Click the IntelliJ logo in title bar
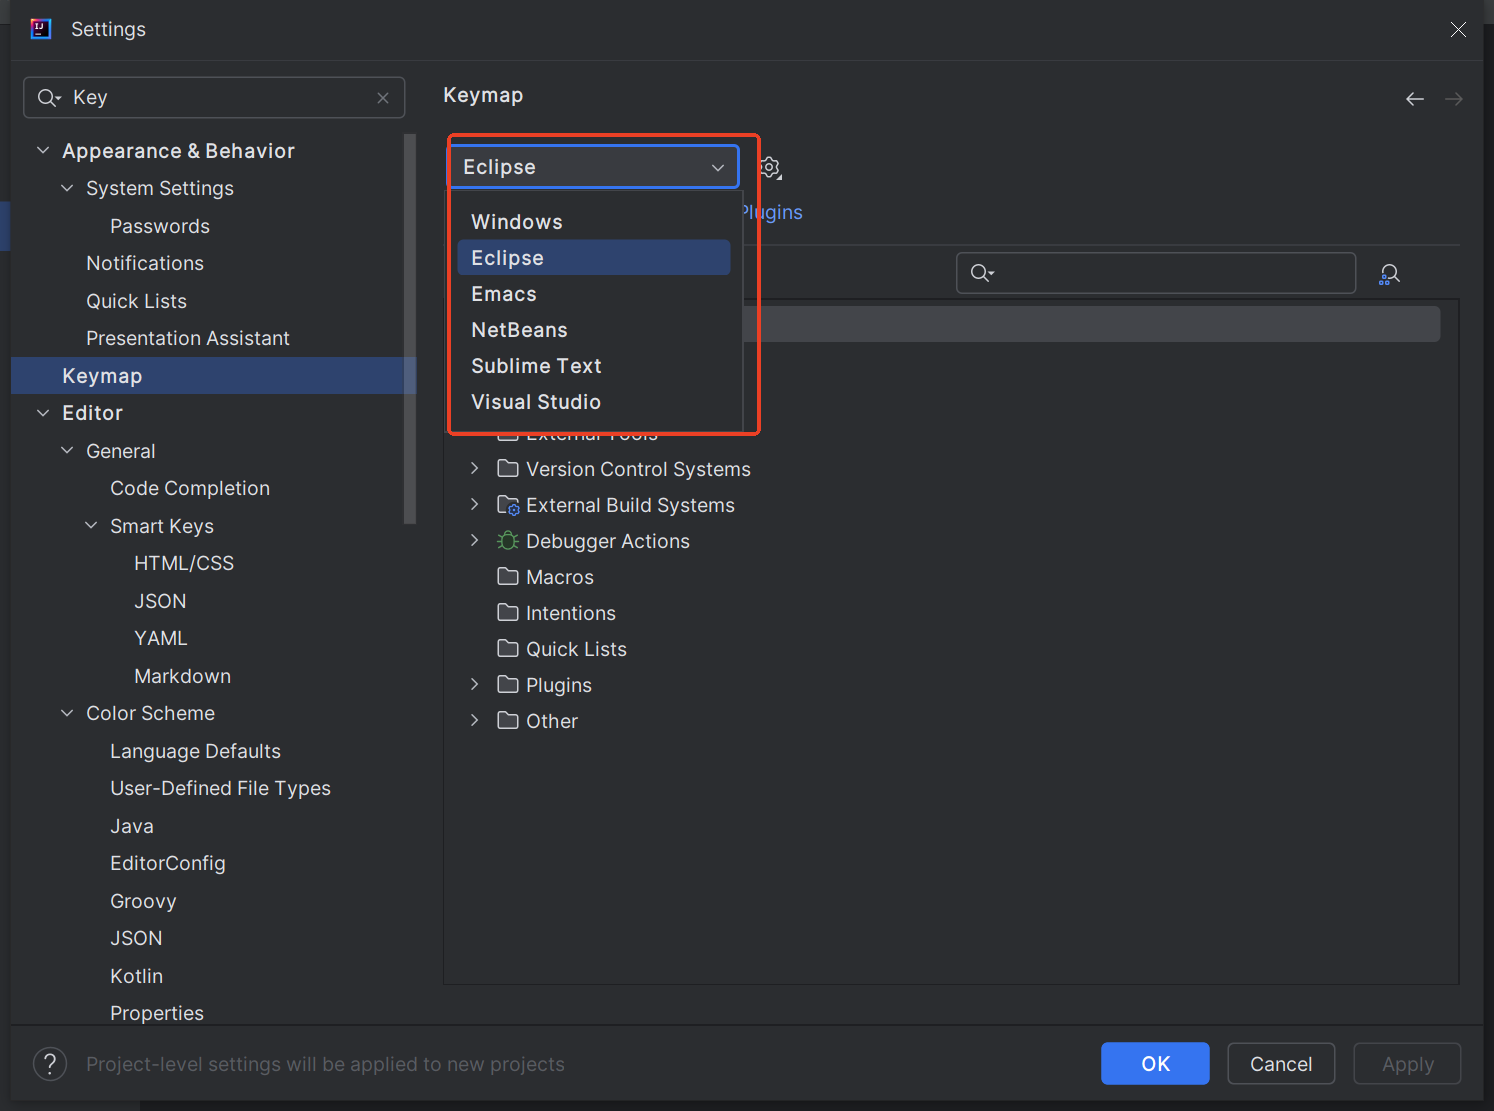The height and width of the screenshot is (1111, 1494). 41,29
